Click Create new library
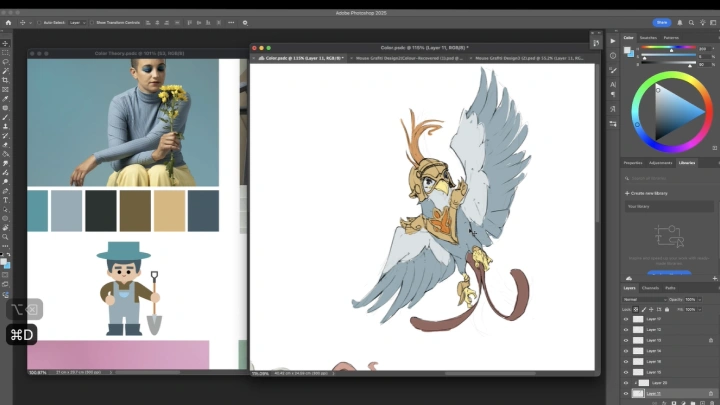 [646, 193]
